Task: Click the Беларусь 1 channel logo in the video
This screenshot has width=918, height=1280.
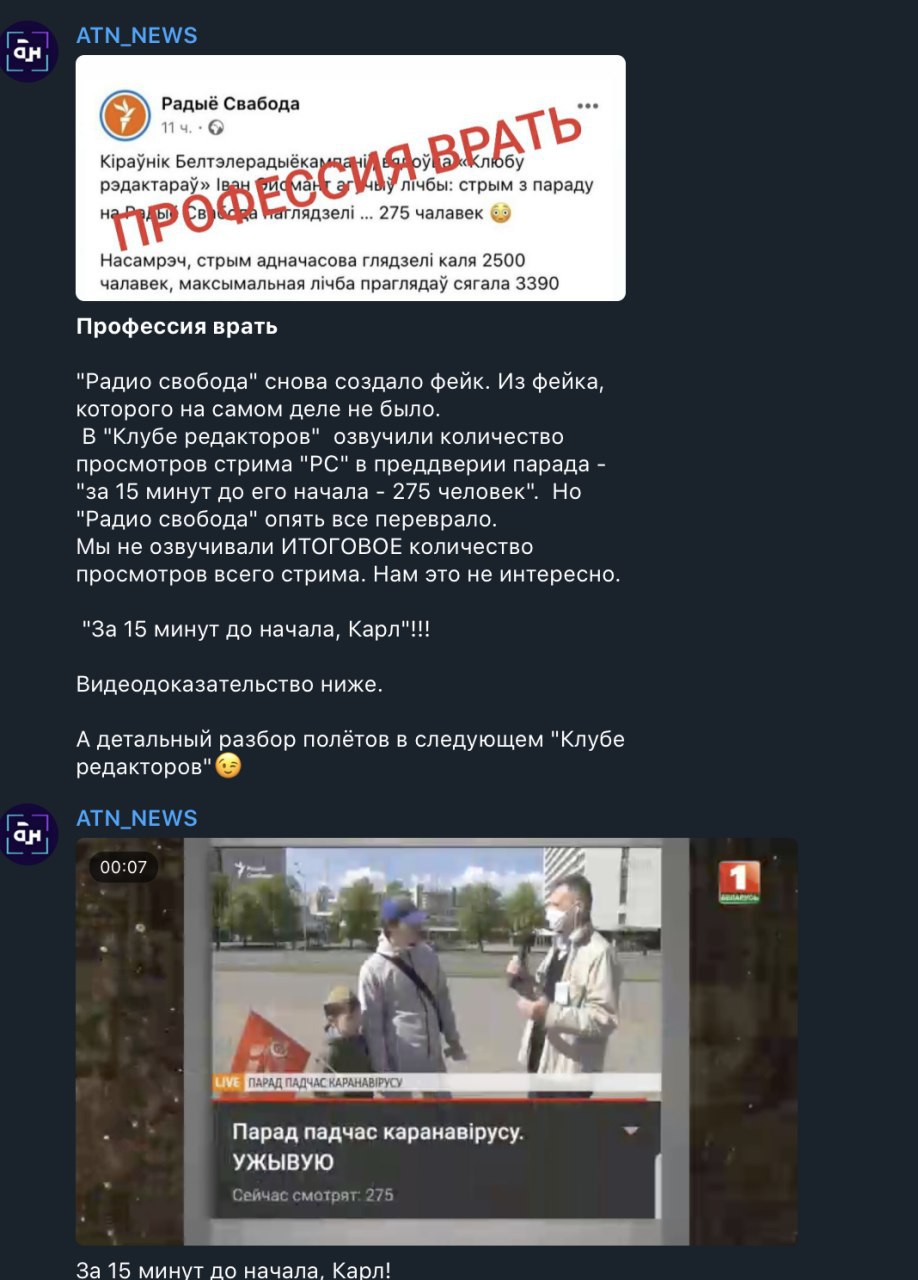Action: click(x=740, y=883)
